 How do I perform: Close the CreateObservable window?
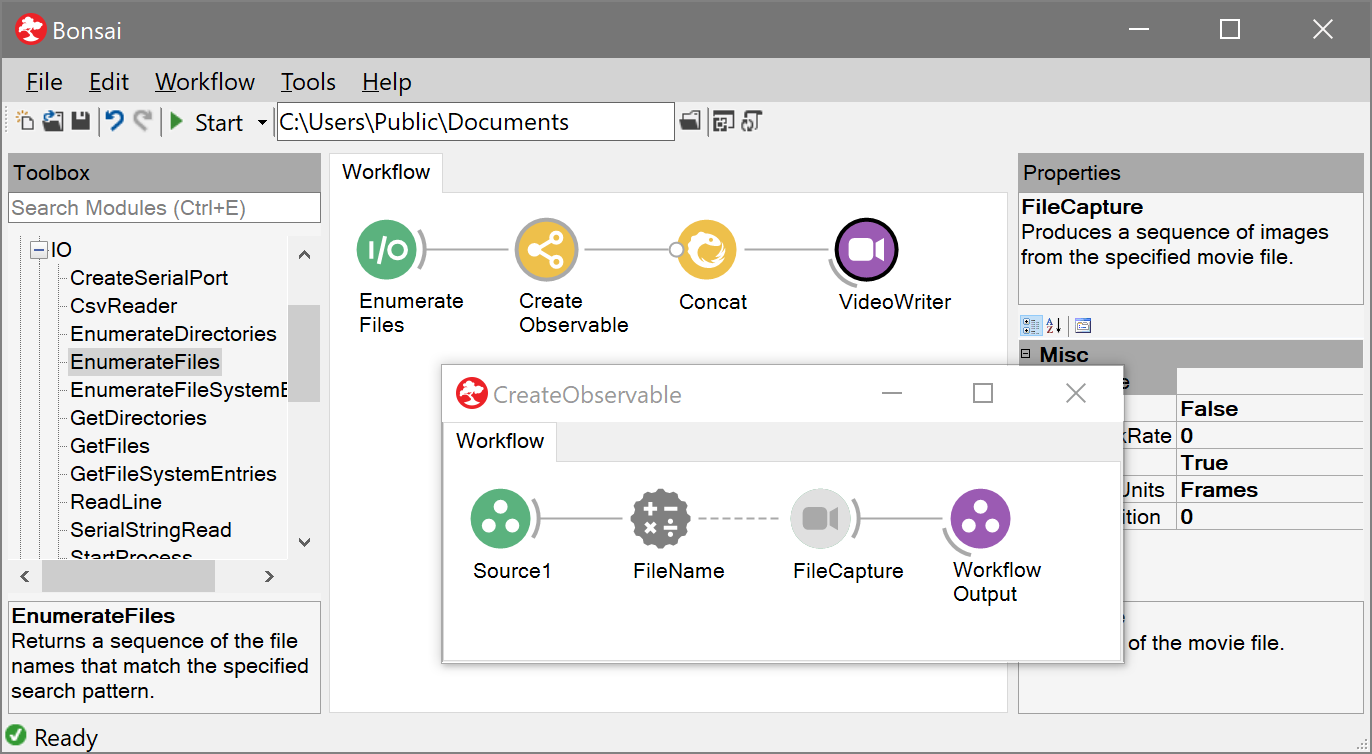1076,393
